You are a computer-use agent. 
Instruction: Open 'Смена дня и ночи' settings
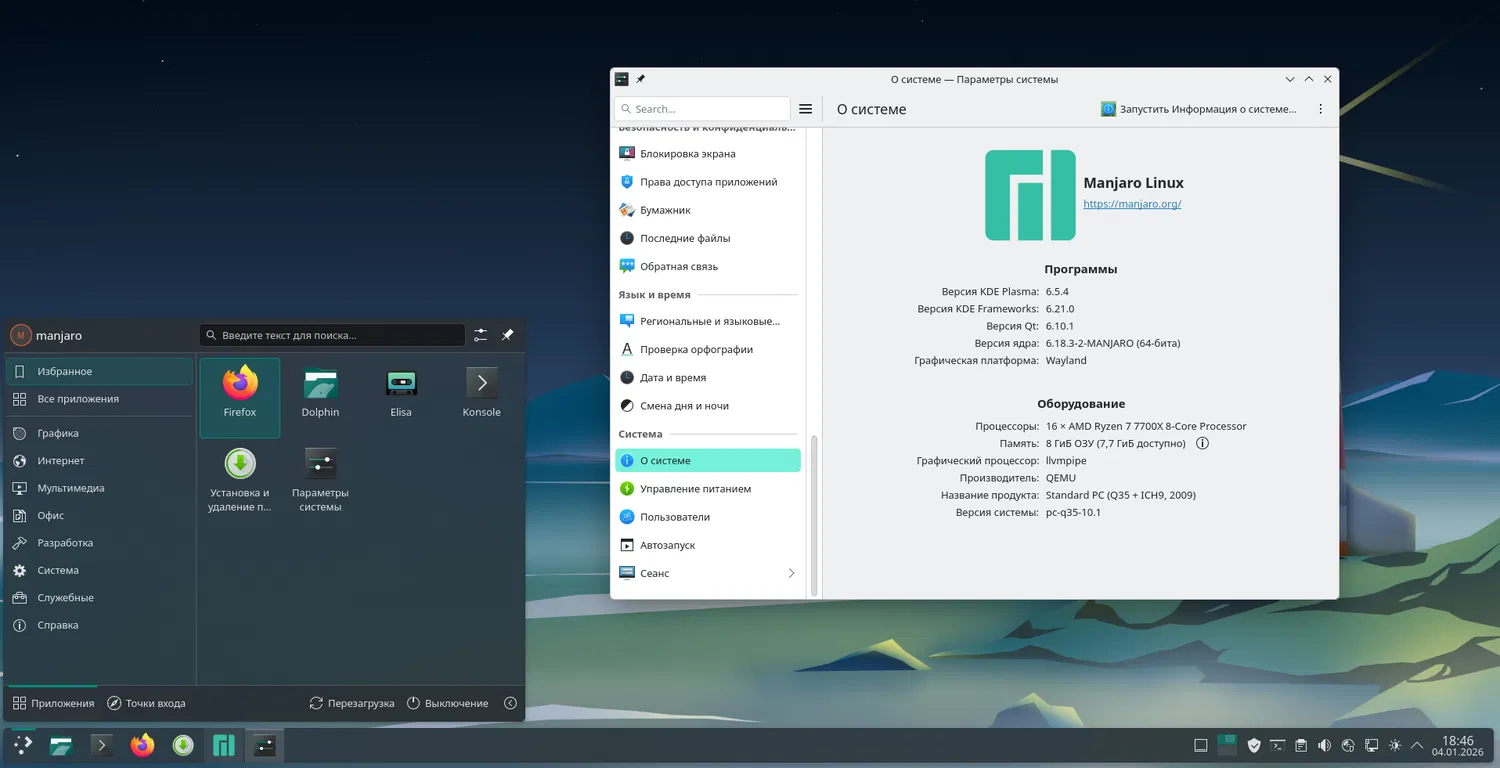click(x=708, y=405)
